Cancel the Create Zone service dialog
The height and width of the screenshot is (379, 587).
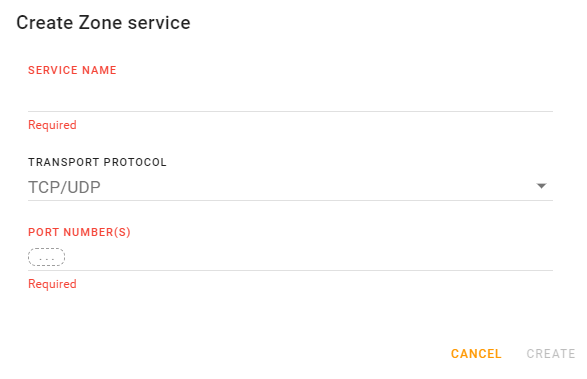point(476,354)
